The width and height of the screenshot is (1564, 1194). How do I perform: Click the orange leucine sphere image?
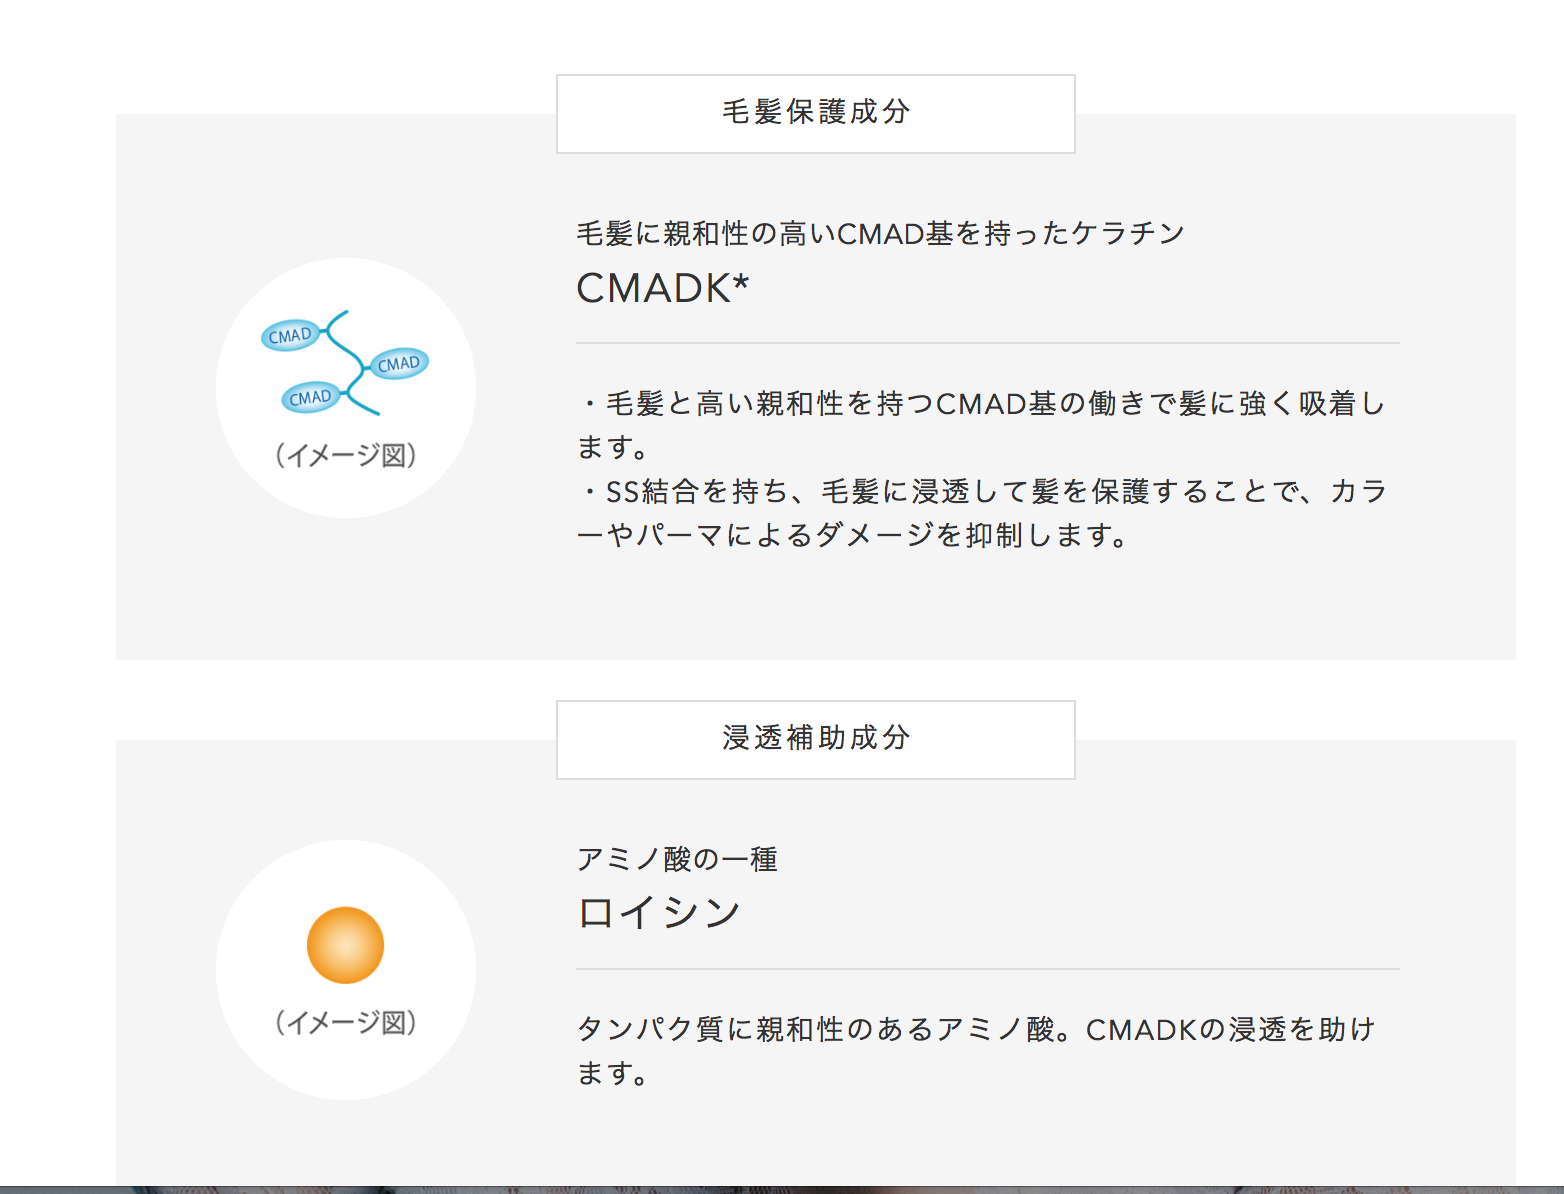click(x=345, y=945)
